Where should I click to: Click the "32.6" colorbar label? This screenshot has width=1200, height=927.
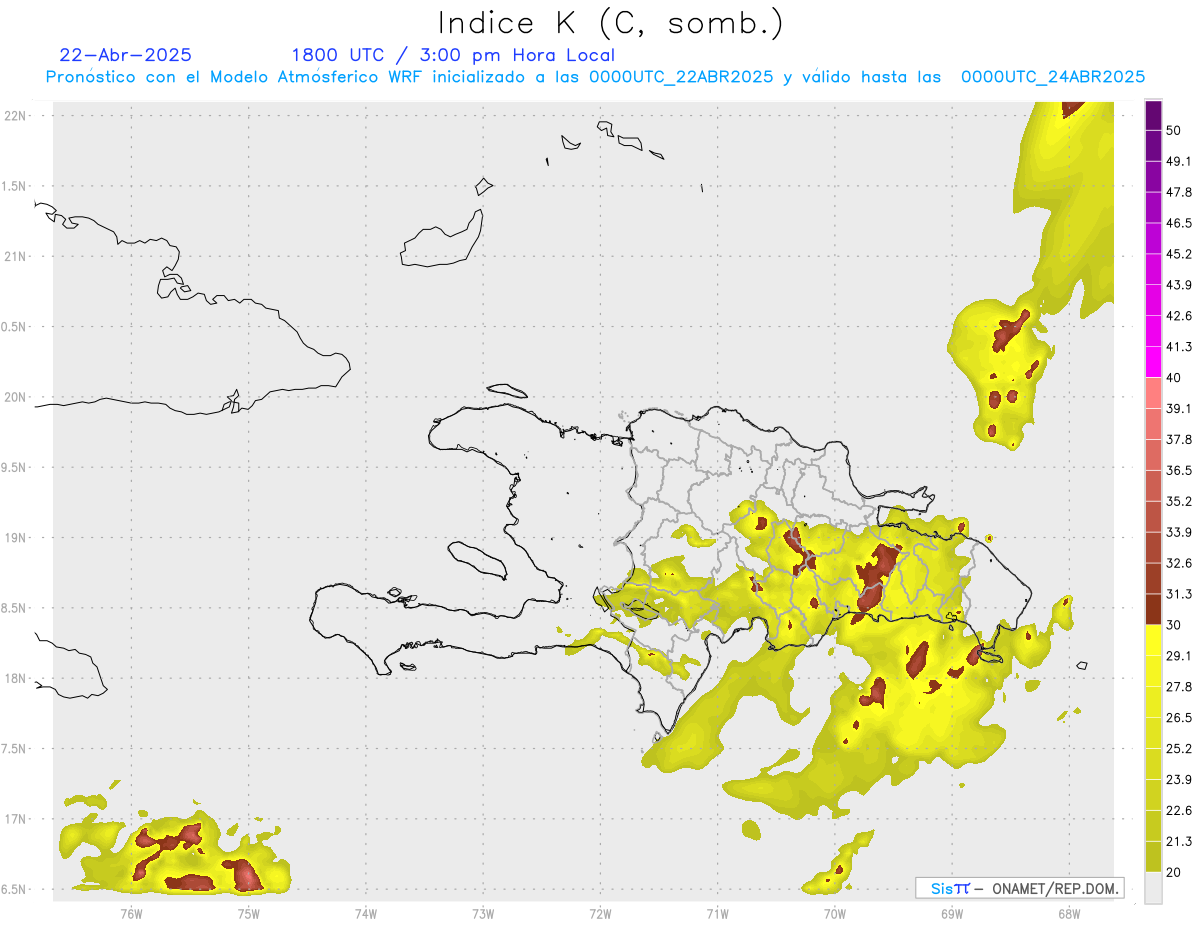coord(1179,563)
